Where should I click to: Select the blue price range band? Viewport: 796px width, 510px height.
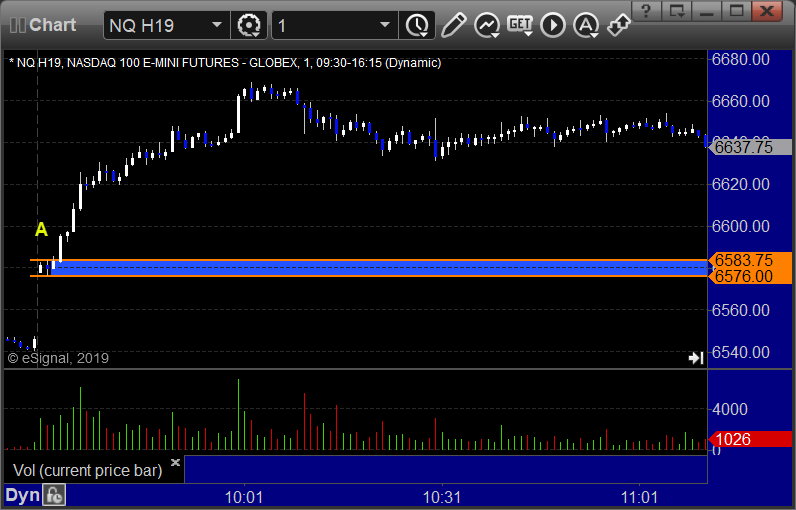coord(378,268)
